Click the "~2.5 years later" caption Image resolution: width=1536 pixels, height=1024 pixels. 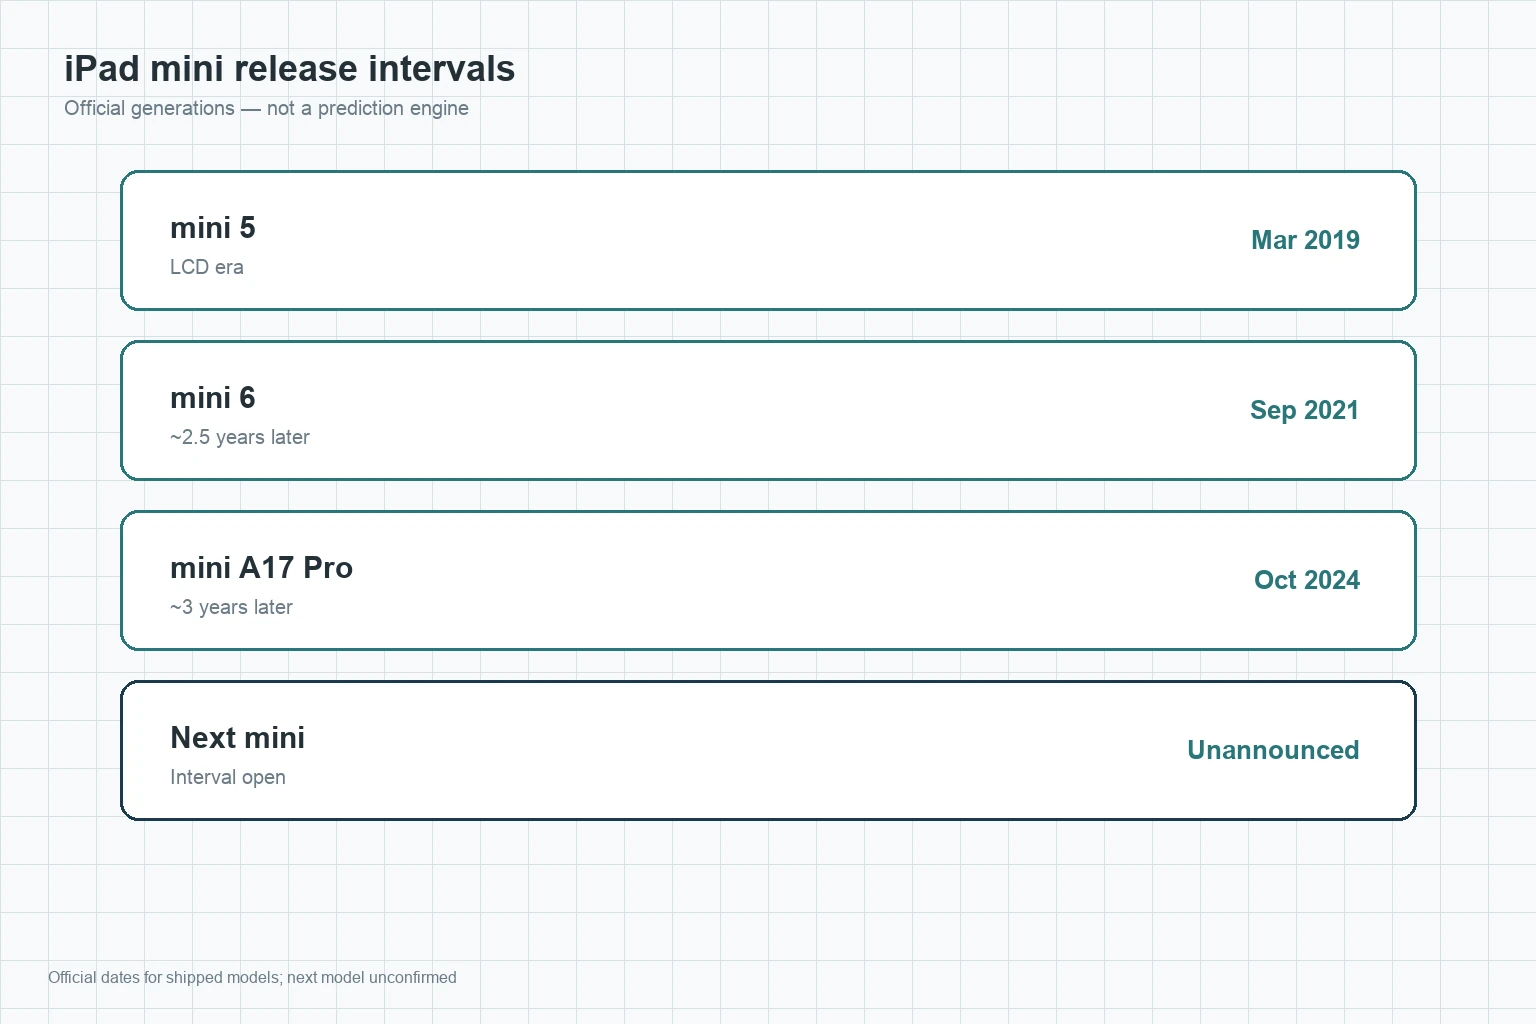[x=240, y=437]
